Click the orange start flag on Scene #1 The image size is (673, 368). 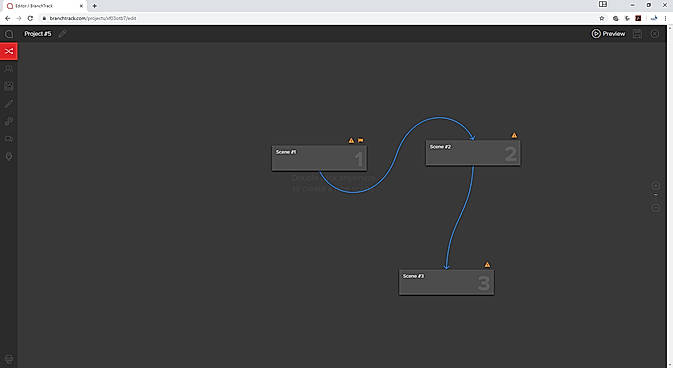coord(361,140)
